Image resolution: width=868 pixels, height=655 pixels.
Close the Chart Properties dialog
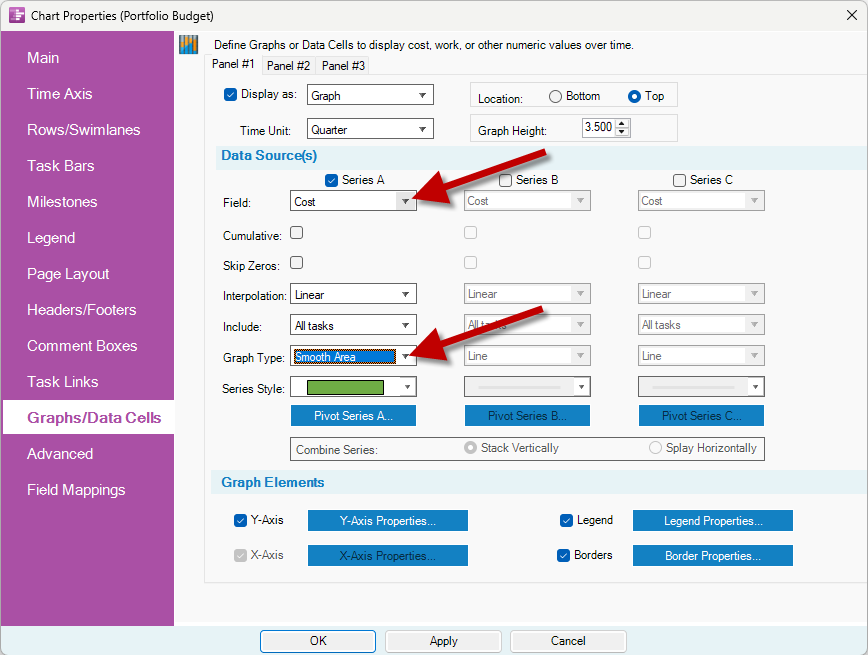pyautogui.click(x=851, y=15)
